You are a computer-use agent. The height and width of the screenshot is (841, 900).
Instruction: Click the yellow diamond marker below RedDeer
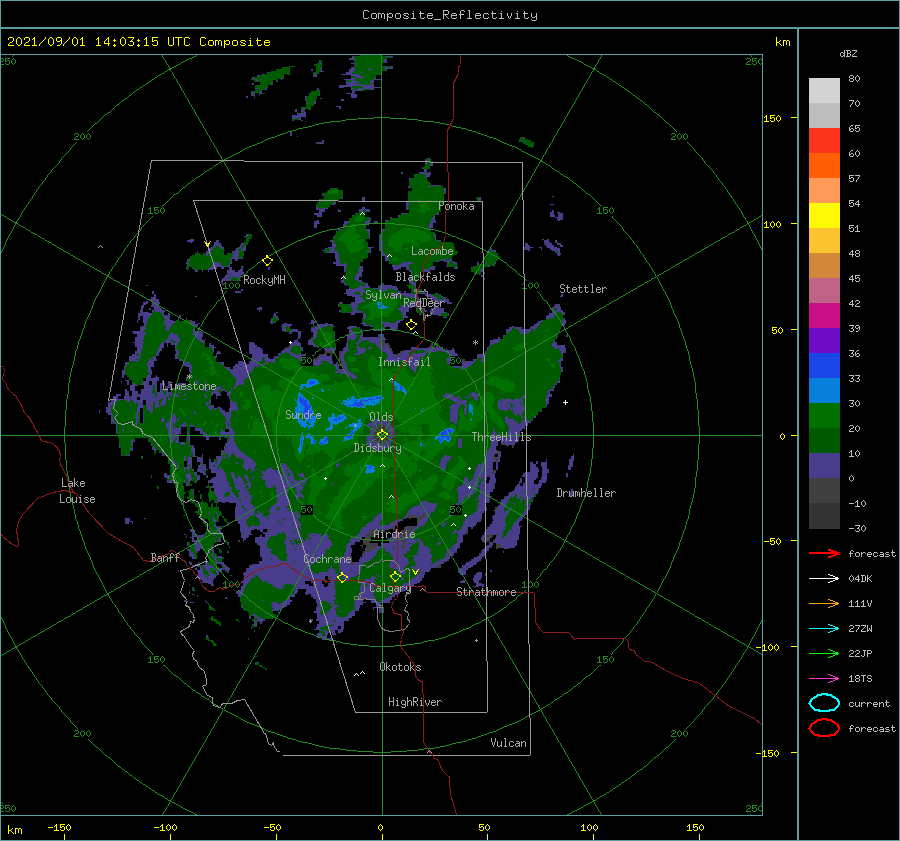411,325
